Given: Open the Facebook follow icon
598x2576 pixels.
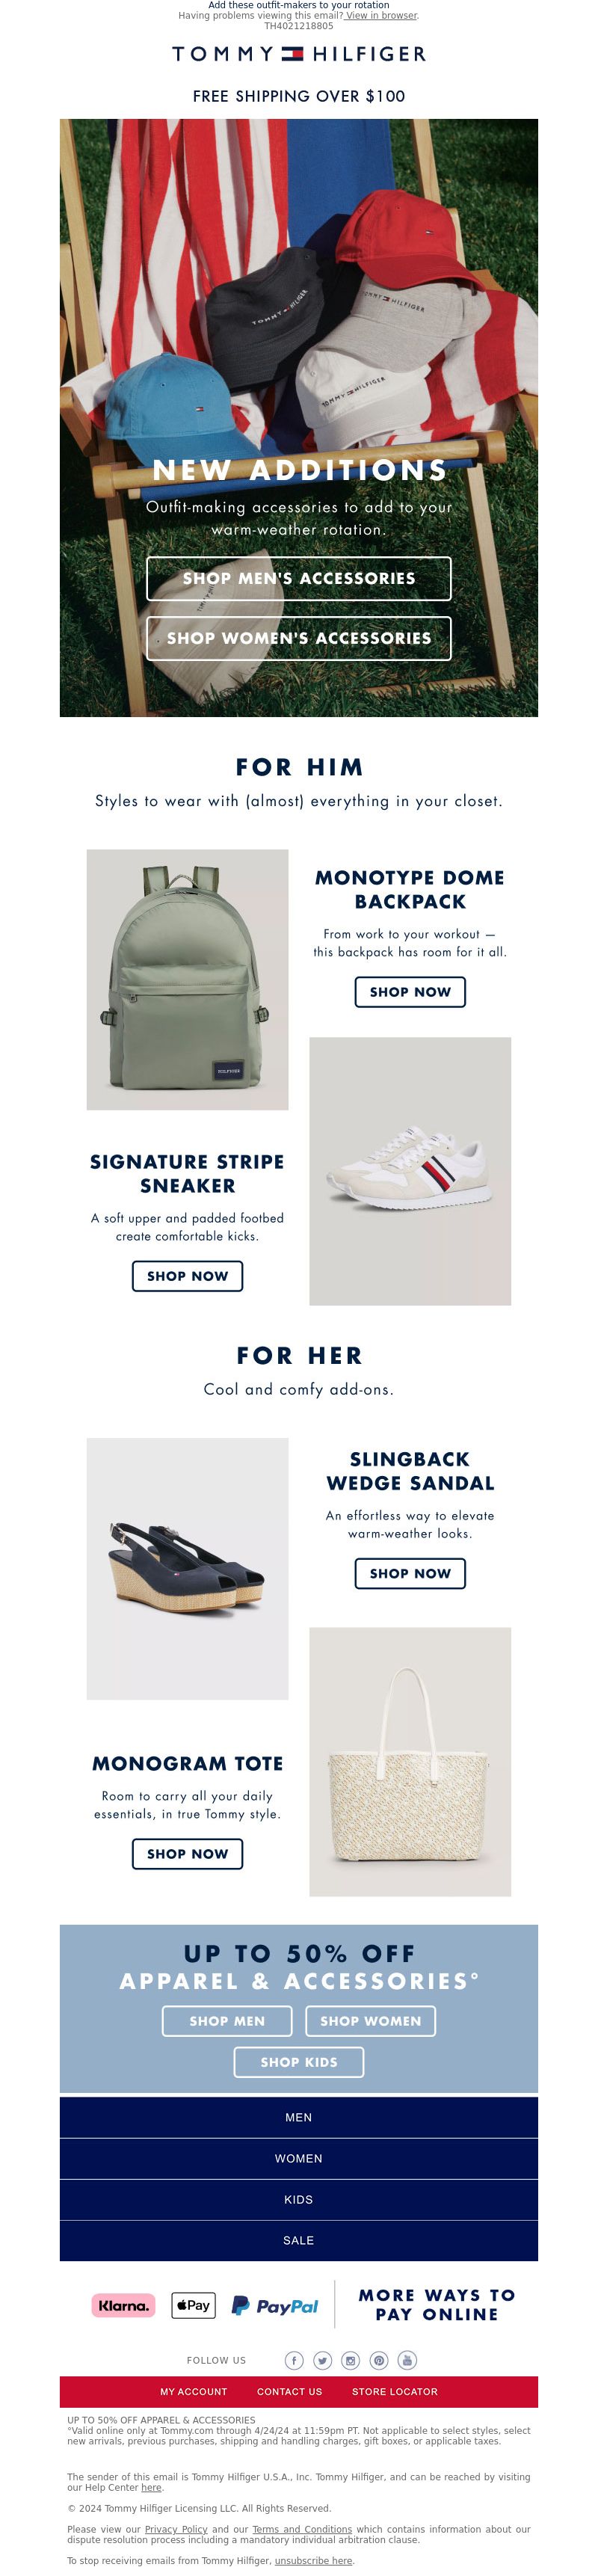Looking at the screenshot, I should [294, 2360].
